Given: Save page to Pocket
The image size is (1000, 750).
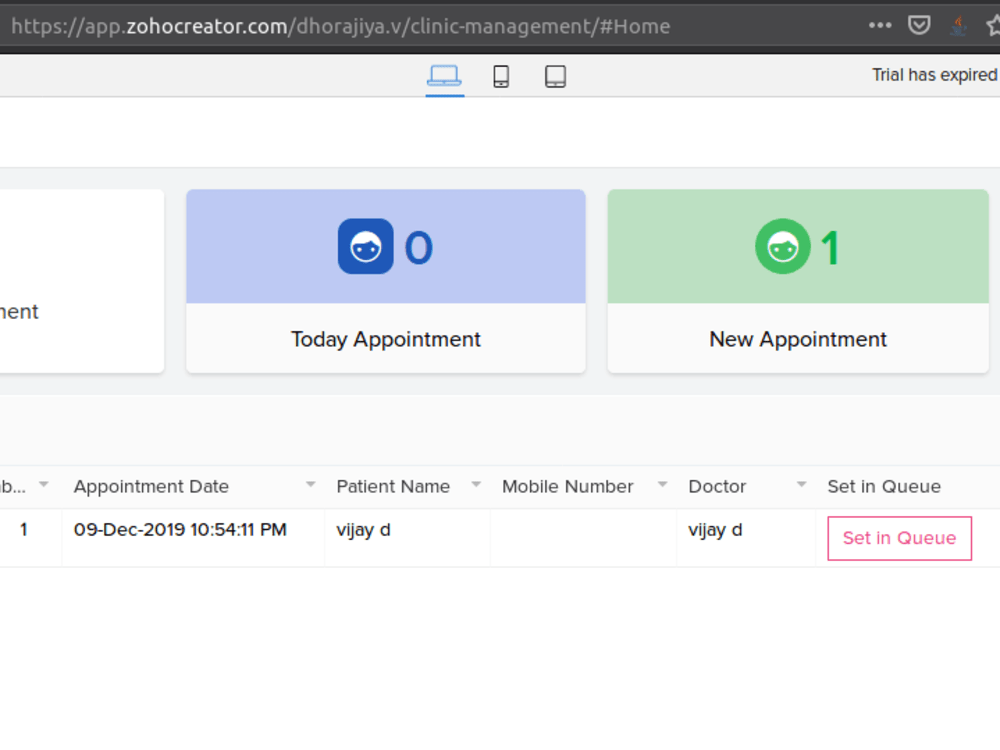Looking at the screenshot, I should click(919, 26).
